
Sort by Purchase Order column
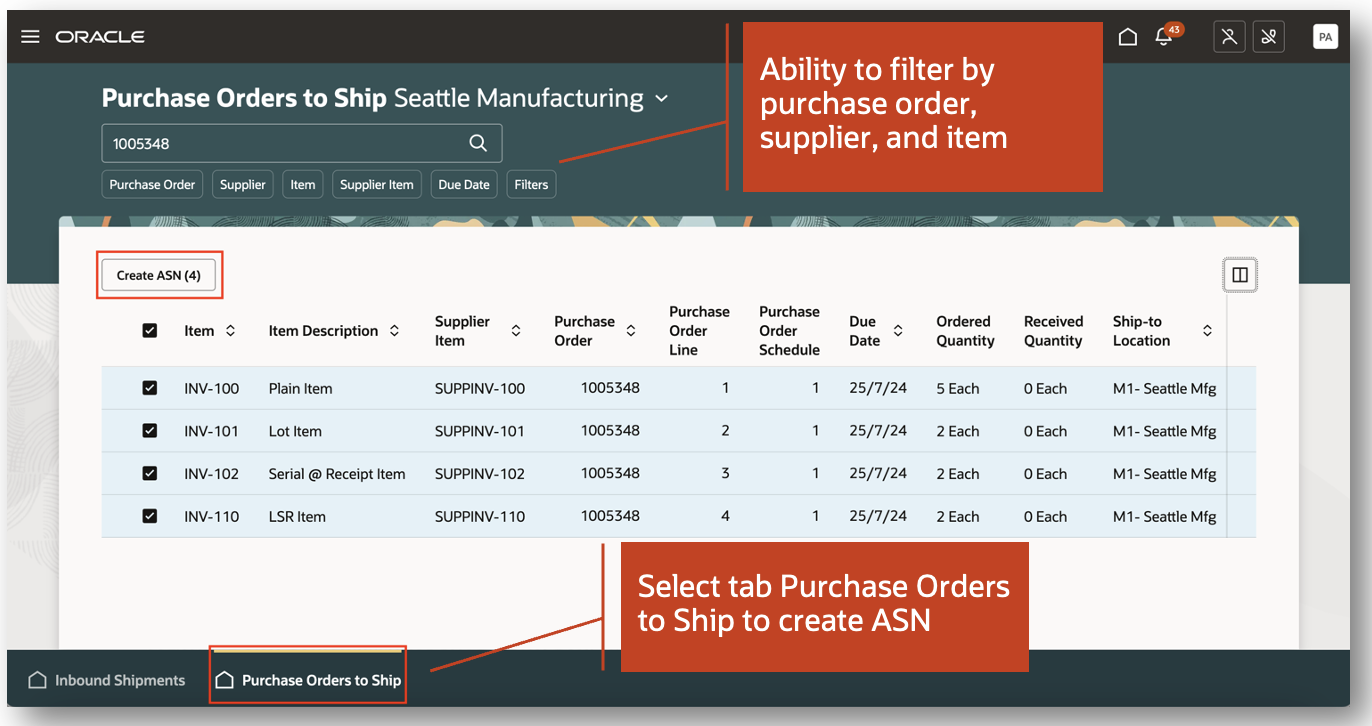tap(631, 331)
